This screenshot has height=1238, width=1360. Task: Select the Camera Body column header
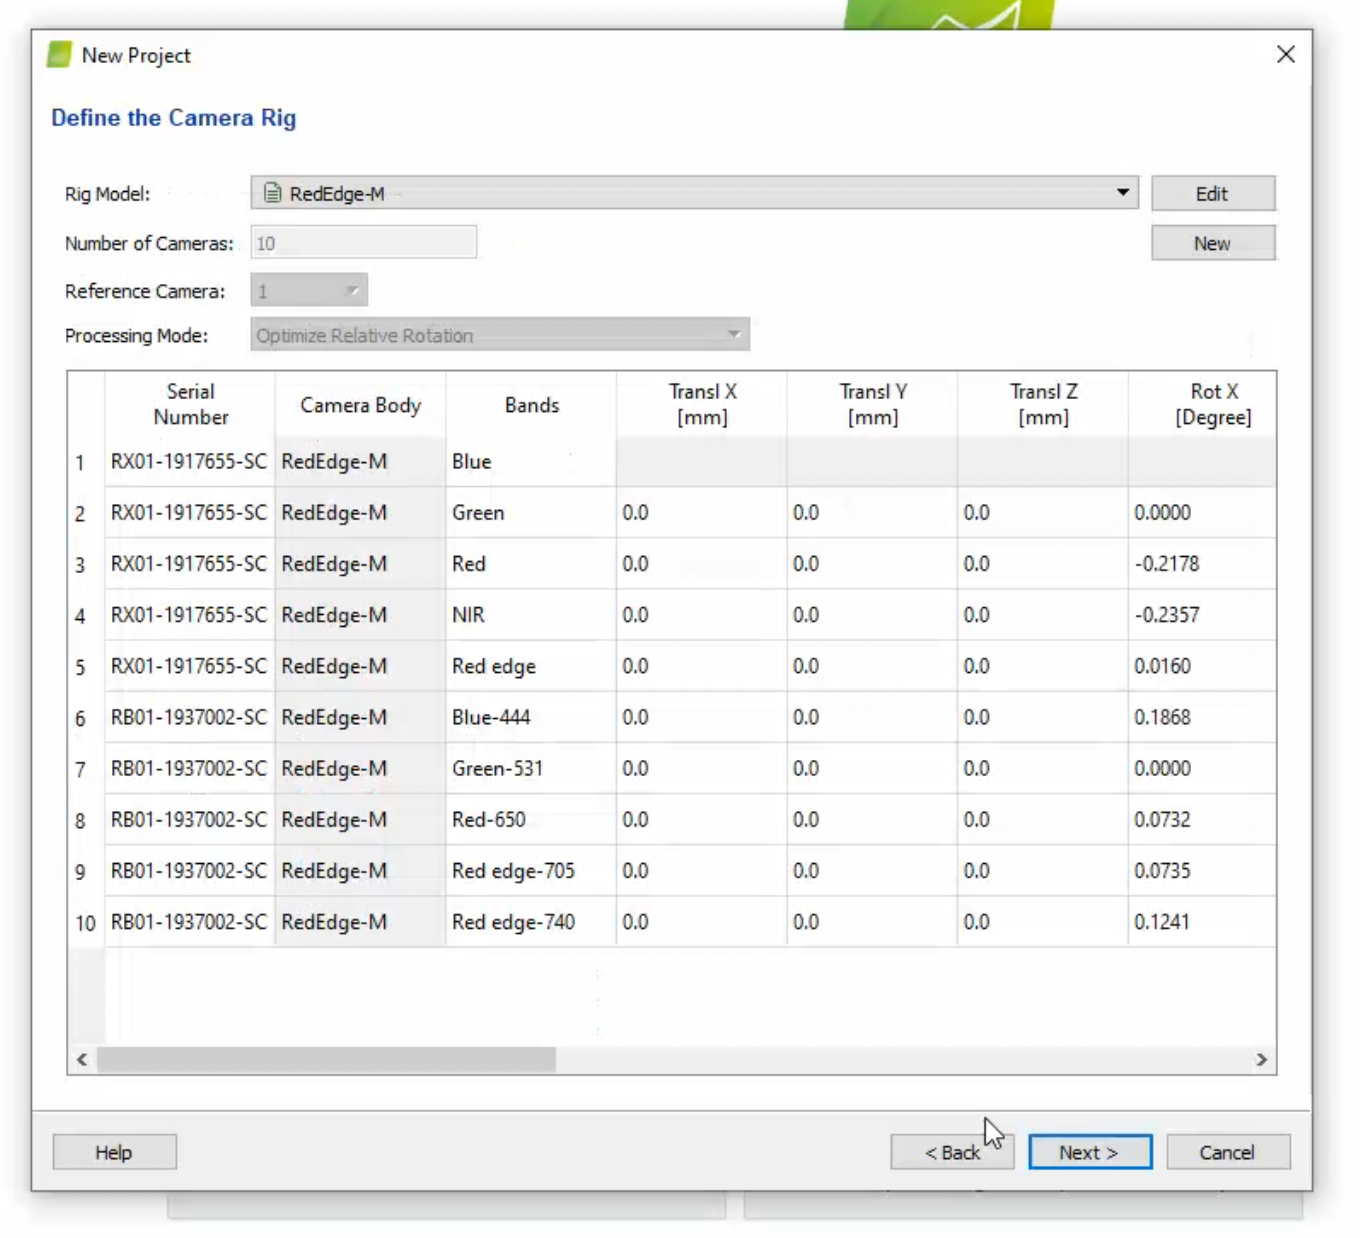click(361, 404)
